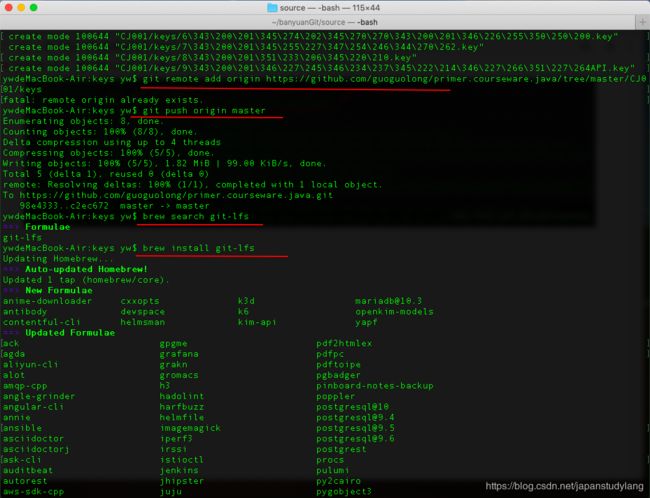The image size is (650, 498).
Task: Click 'contentful-cli' formula name
Action: 41,322
